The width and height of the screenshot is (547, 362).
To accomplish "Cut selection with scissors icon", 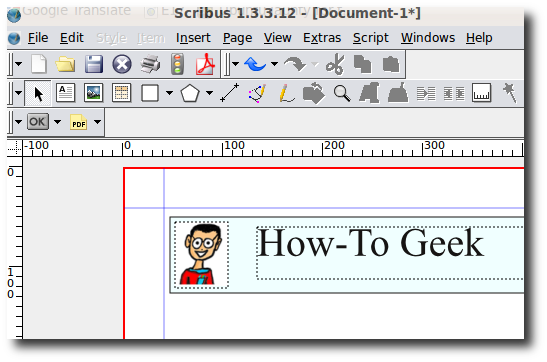I will (x=335, y=64).
